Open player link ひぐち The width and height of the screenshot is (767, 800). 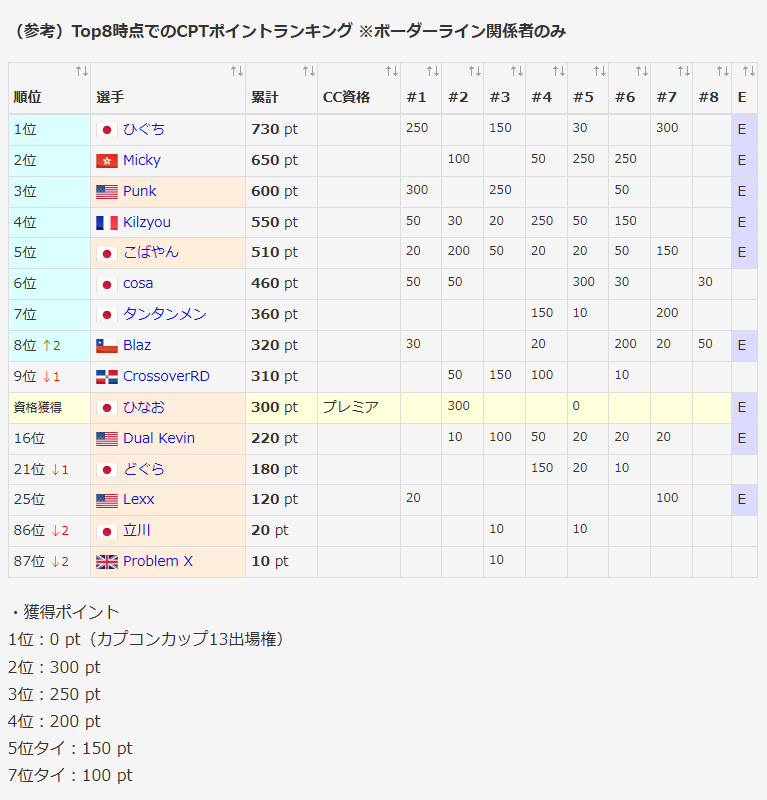tap(143, 129)
